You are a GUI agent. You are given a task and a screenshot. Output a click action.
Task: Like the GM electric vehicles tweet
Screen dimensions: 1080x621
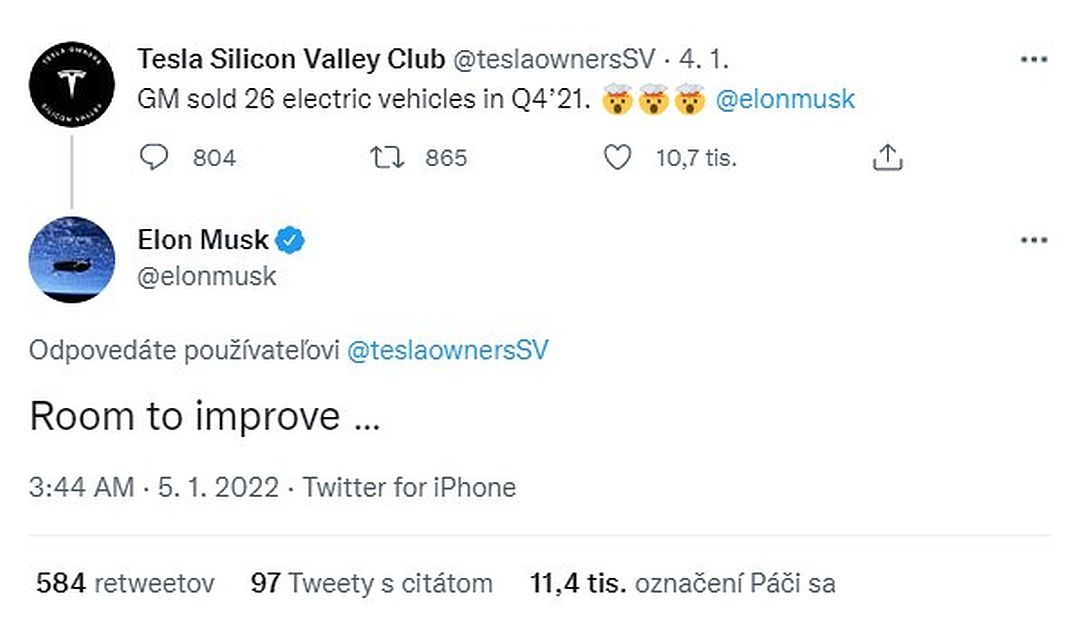coord(617,158)
